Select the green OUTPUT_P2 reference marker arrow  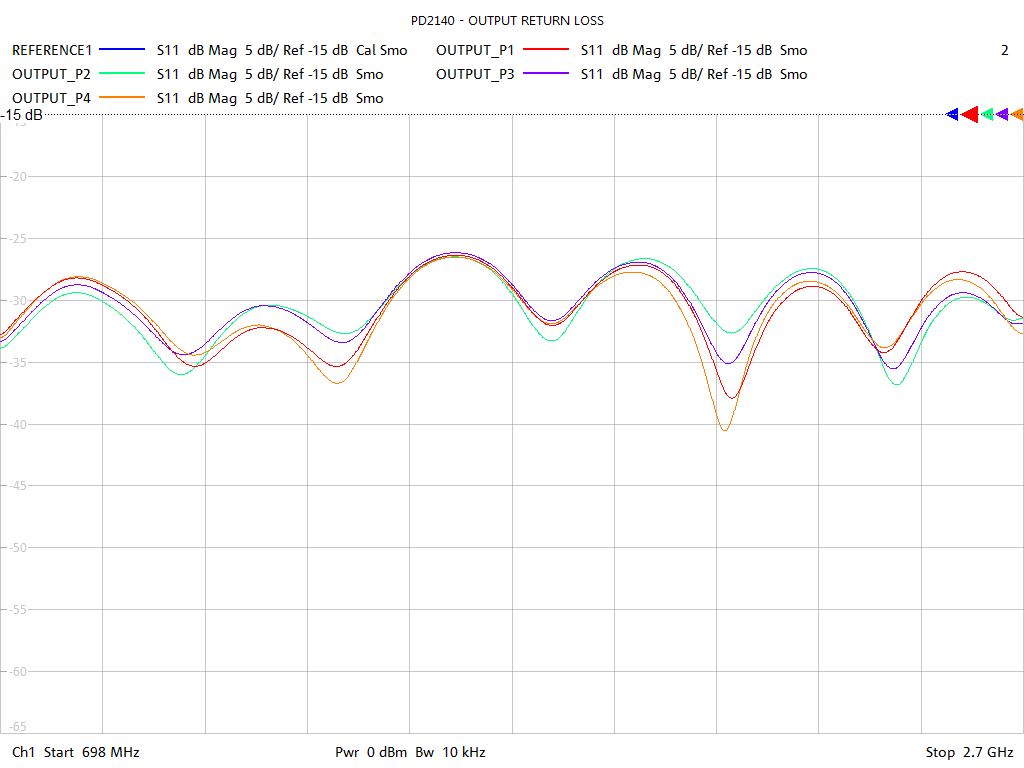pos(987,114)
